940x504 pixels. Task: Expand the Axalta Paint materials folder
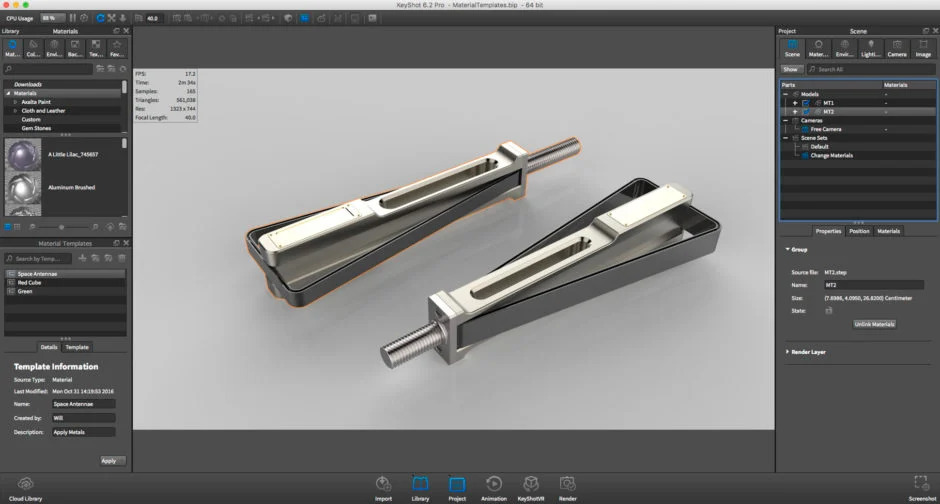15,102
